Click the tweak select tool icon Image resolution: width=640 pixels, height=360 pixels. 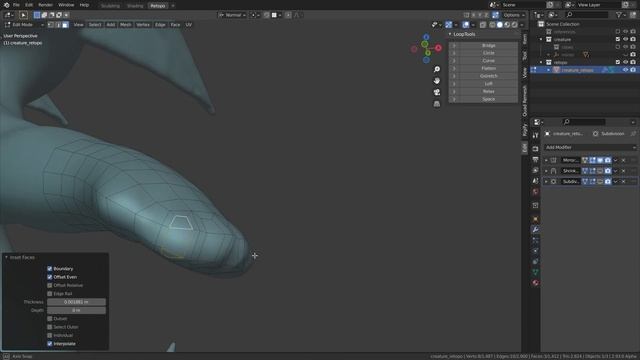point(23,15)
